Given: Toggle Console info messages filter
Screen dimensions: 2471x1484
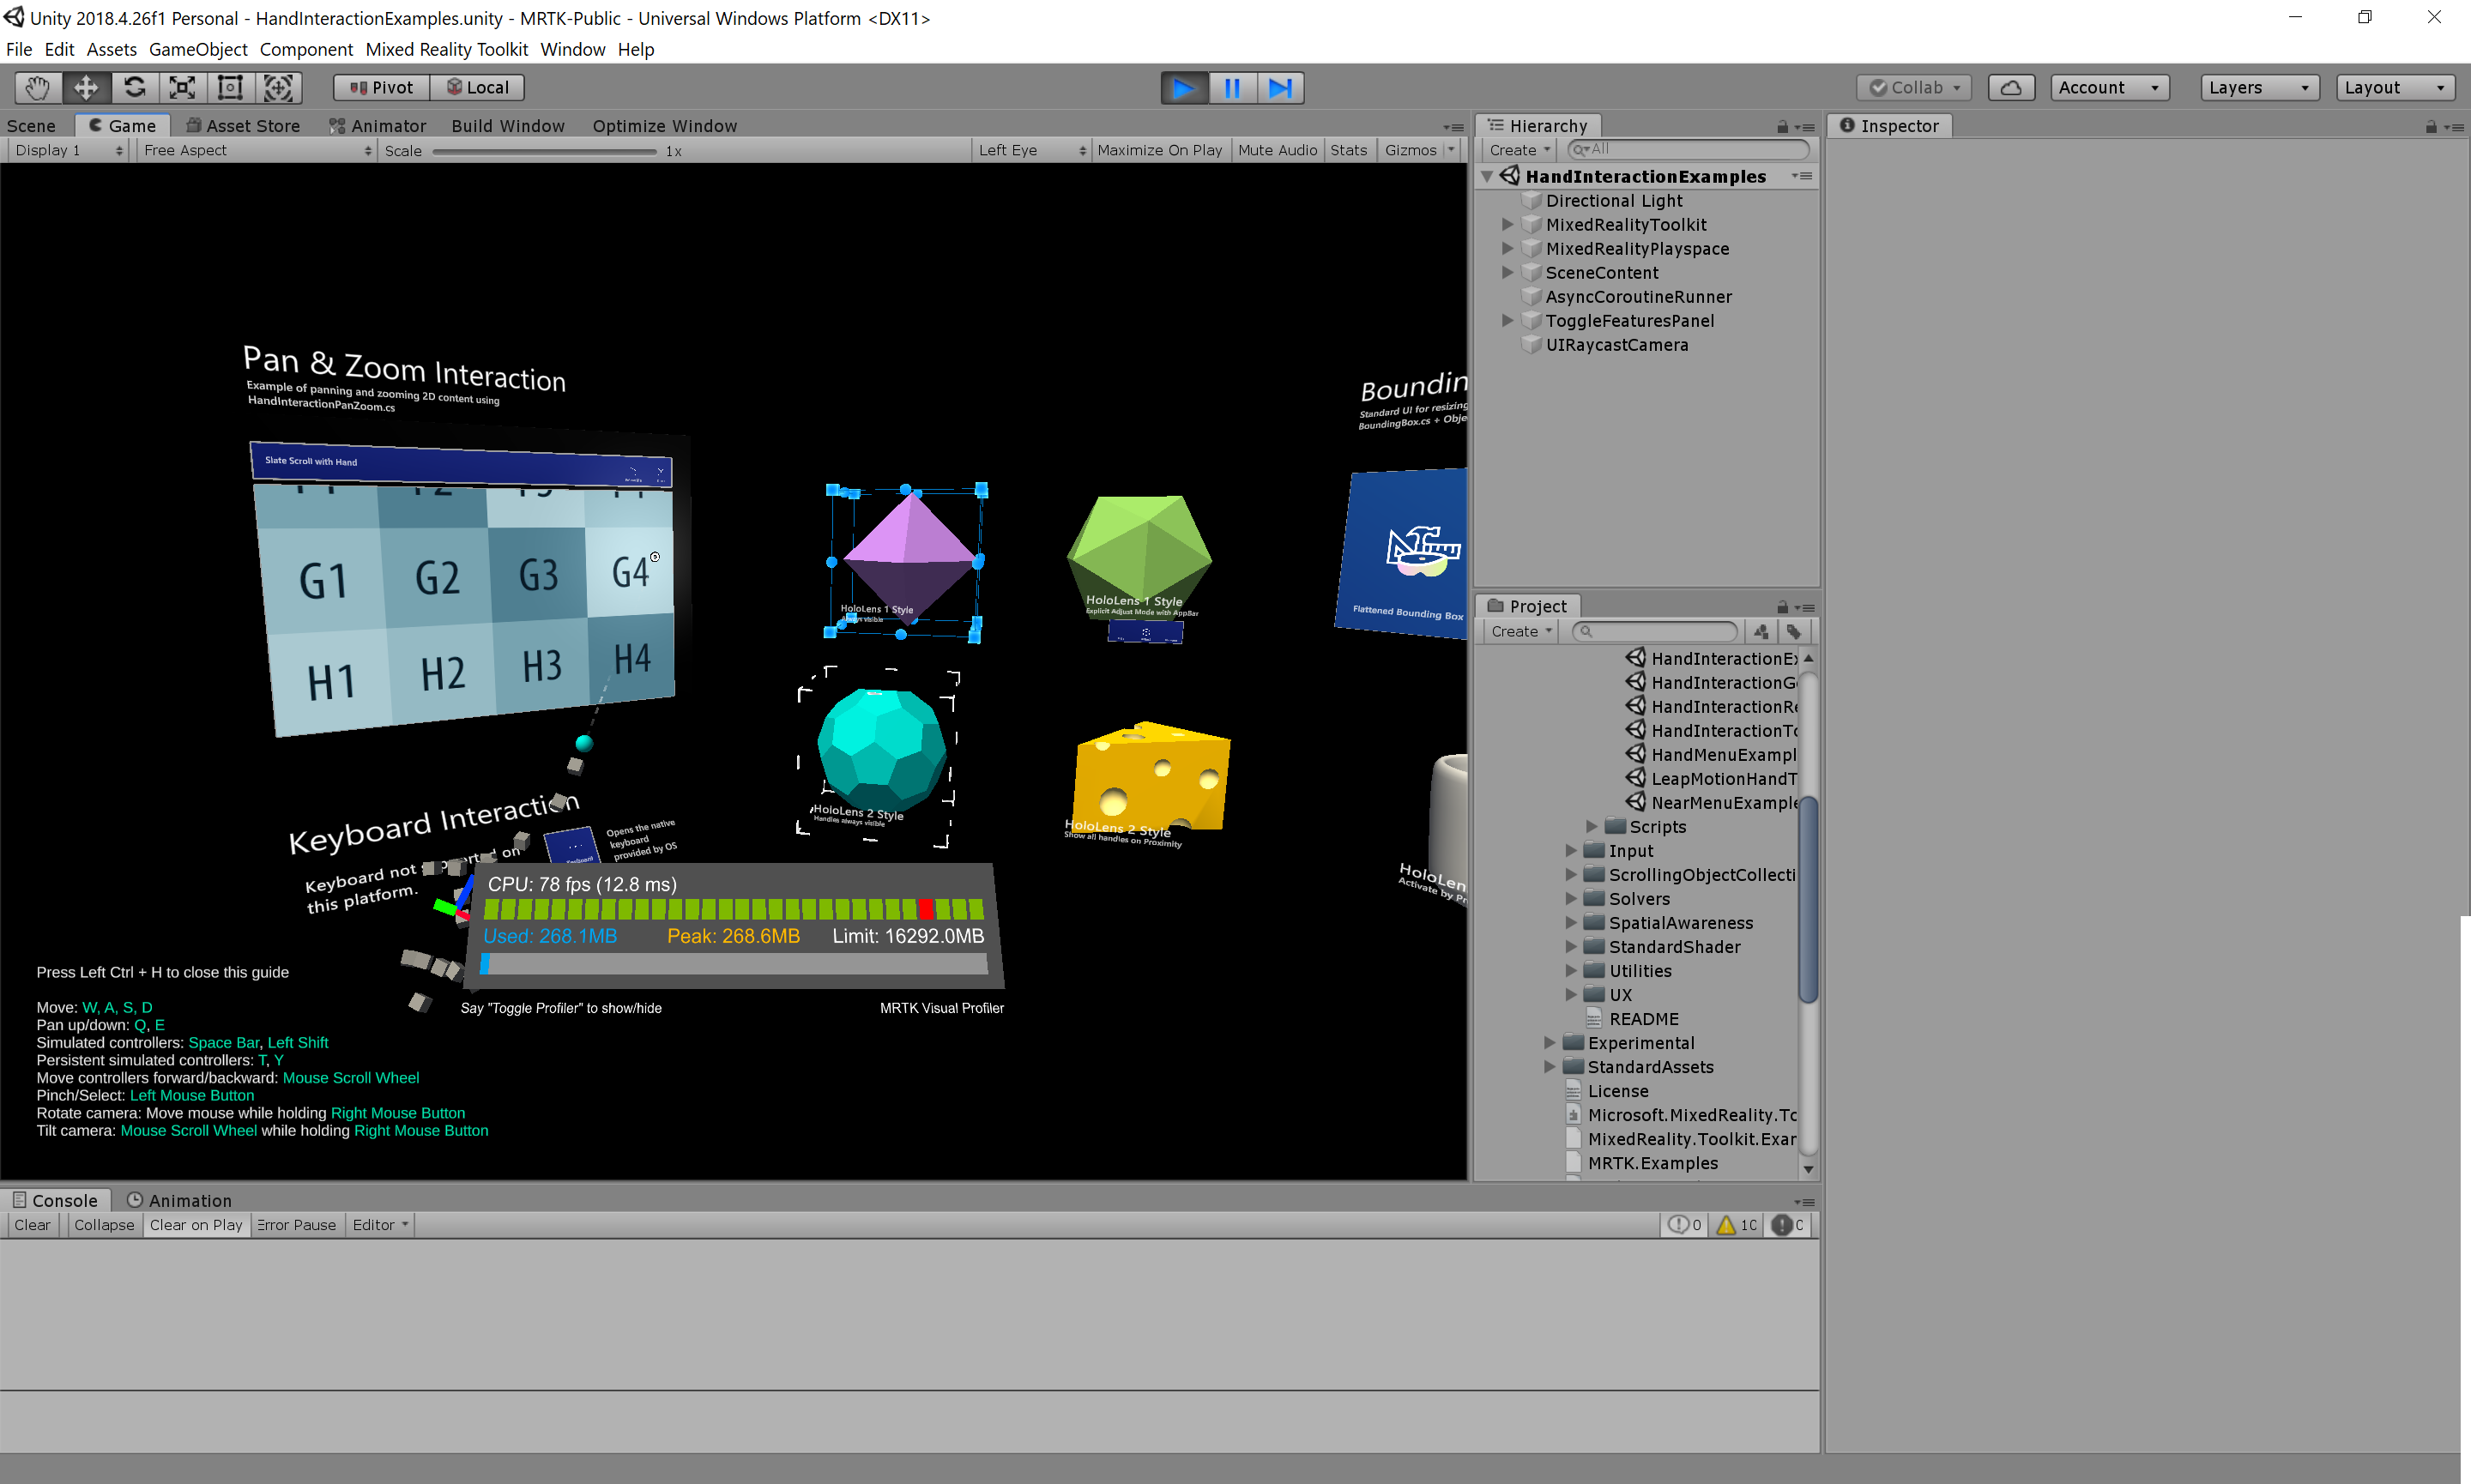Looking at the screenshot, I should point(1685,1224).
